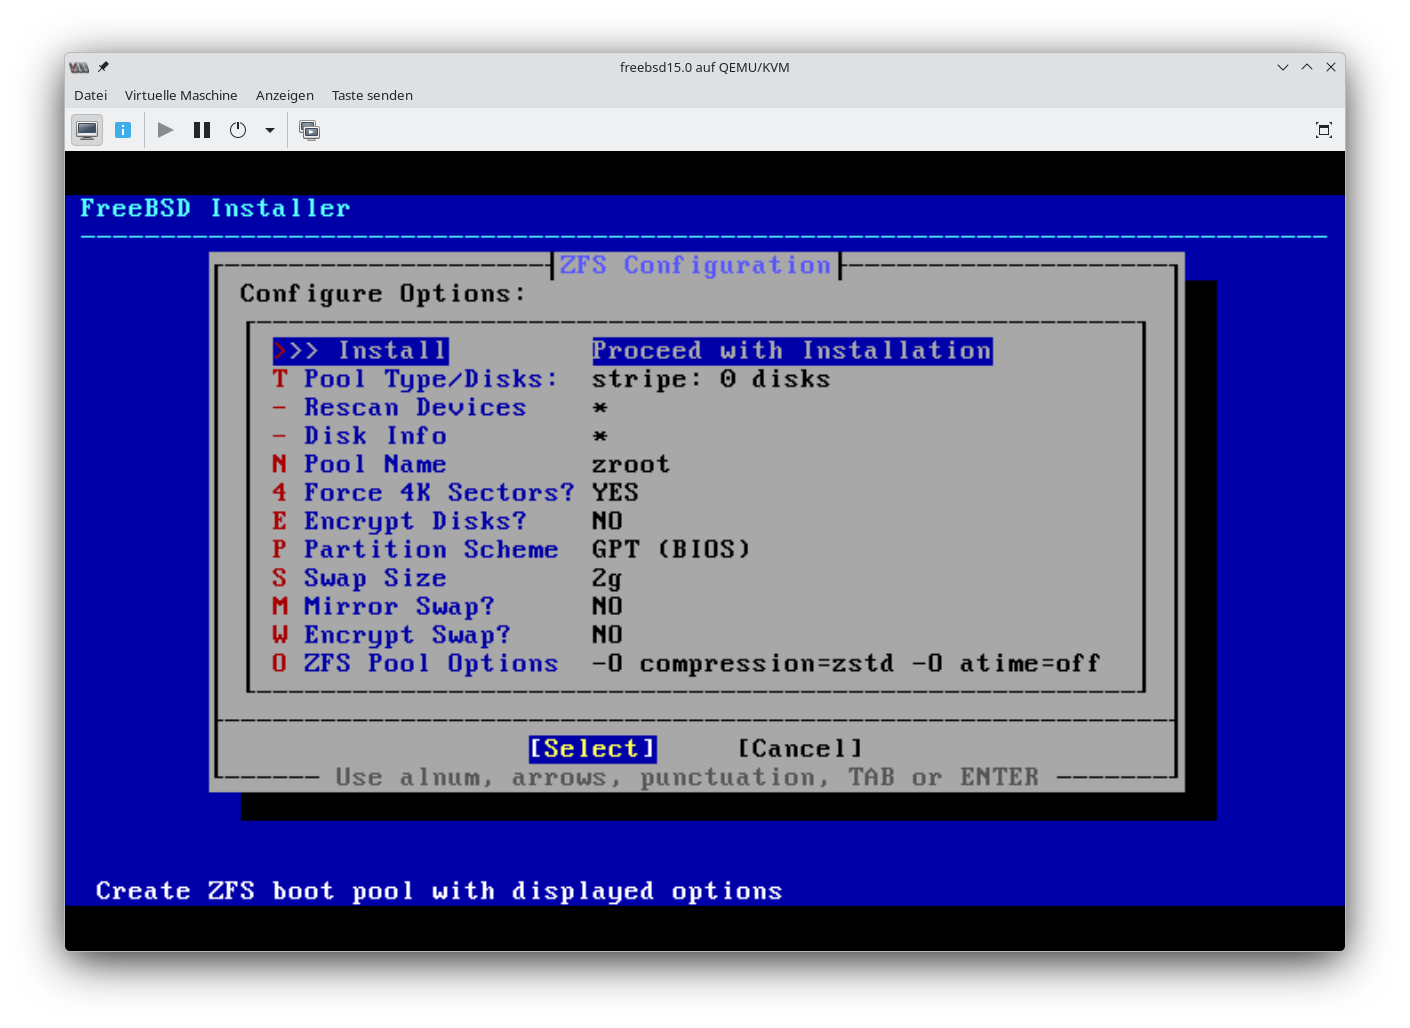Select the Pool Type/Disks option
This screenshot has width=1410, height=1028.
(430, 379)
